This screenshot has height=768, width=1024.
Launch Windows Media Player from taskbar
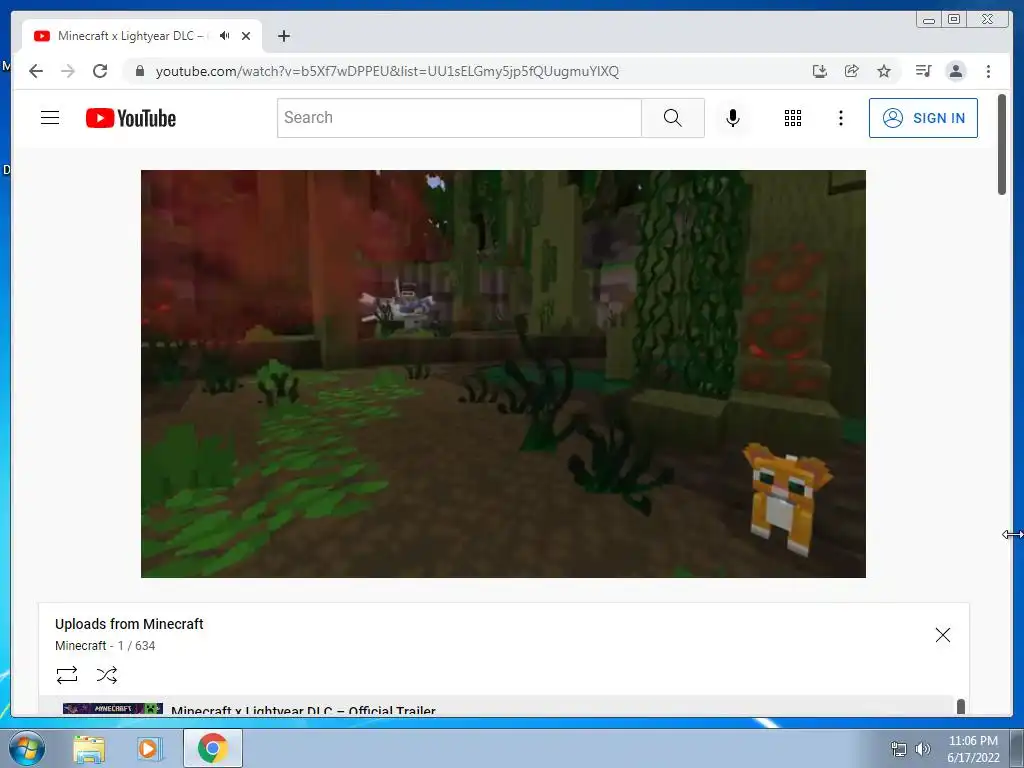point(148,748)
